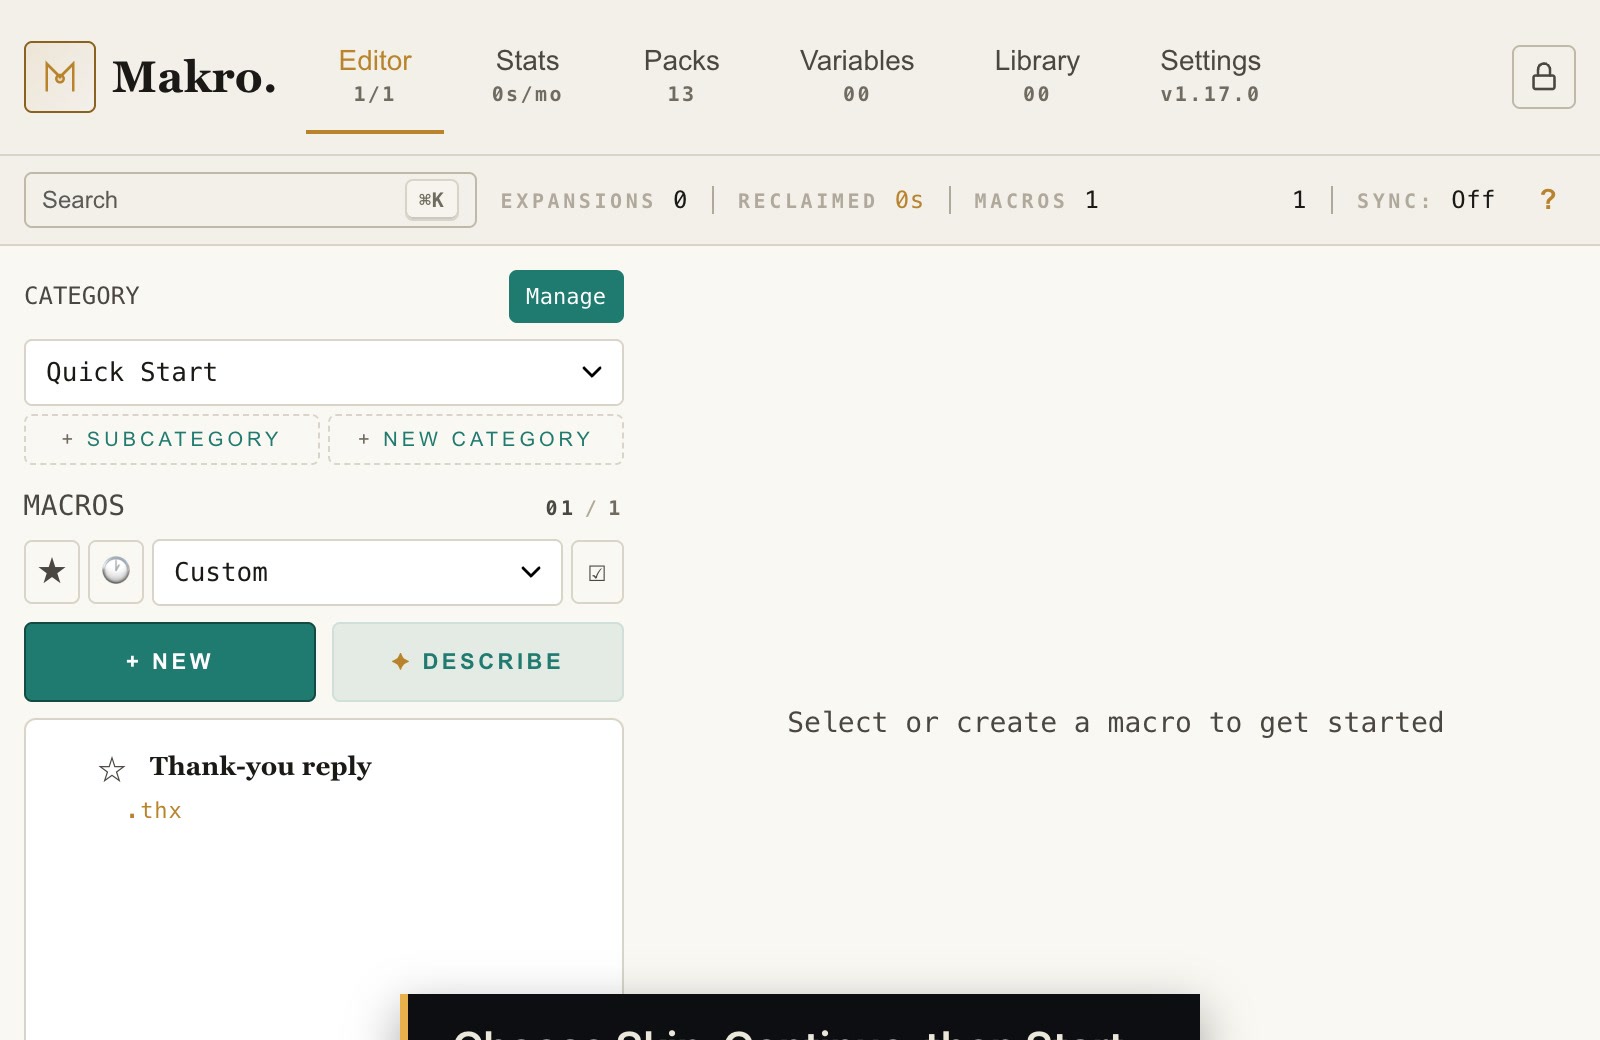Click the Makro M logo icon
The width and height of the screenshot is (1600, 1040).
coord(60,77)
